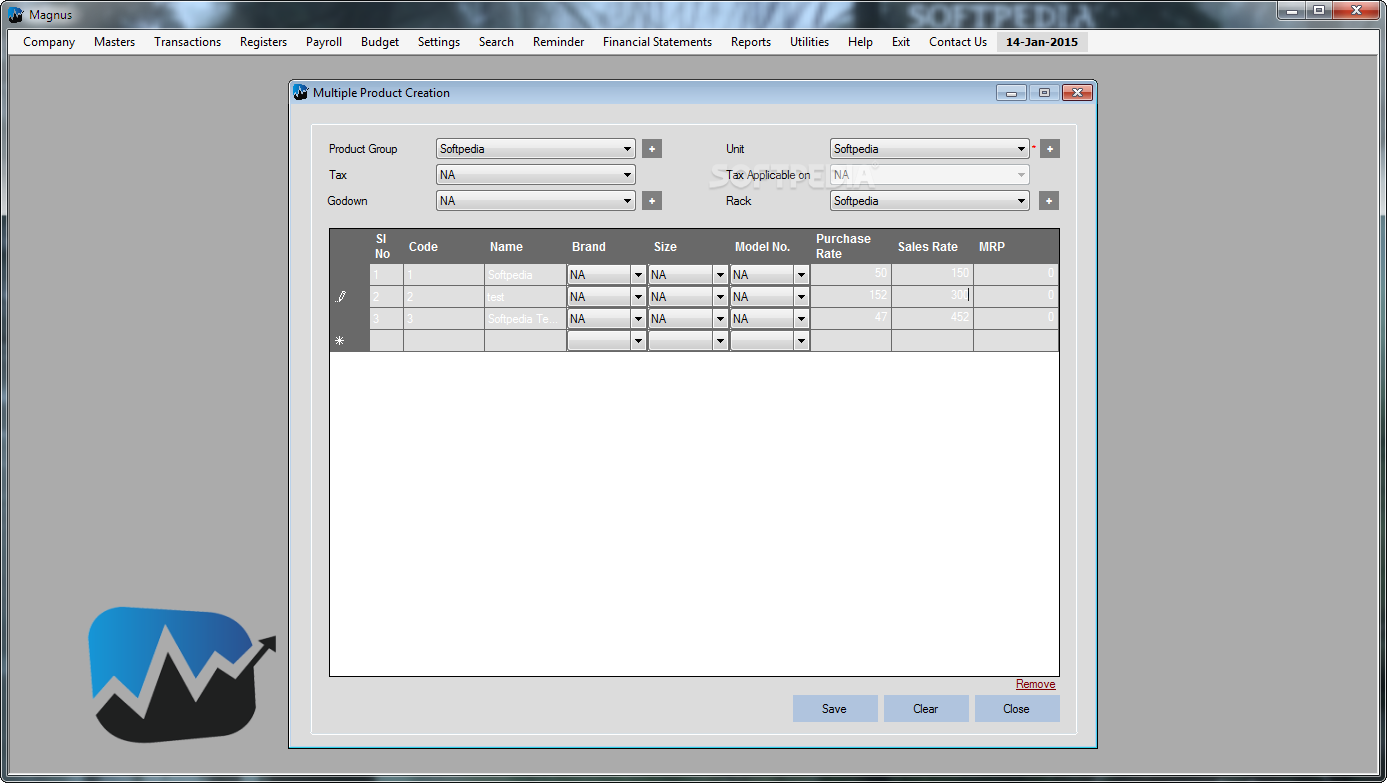Image resolution: width=1387 pixels, height=783 pixels.
Task: Click Magnus app icon in title bar
Action: pos(16,15)
